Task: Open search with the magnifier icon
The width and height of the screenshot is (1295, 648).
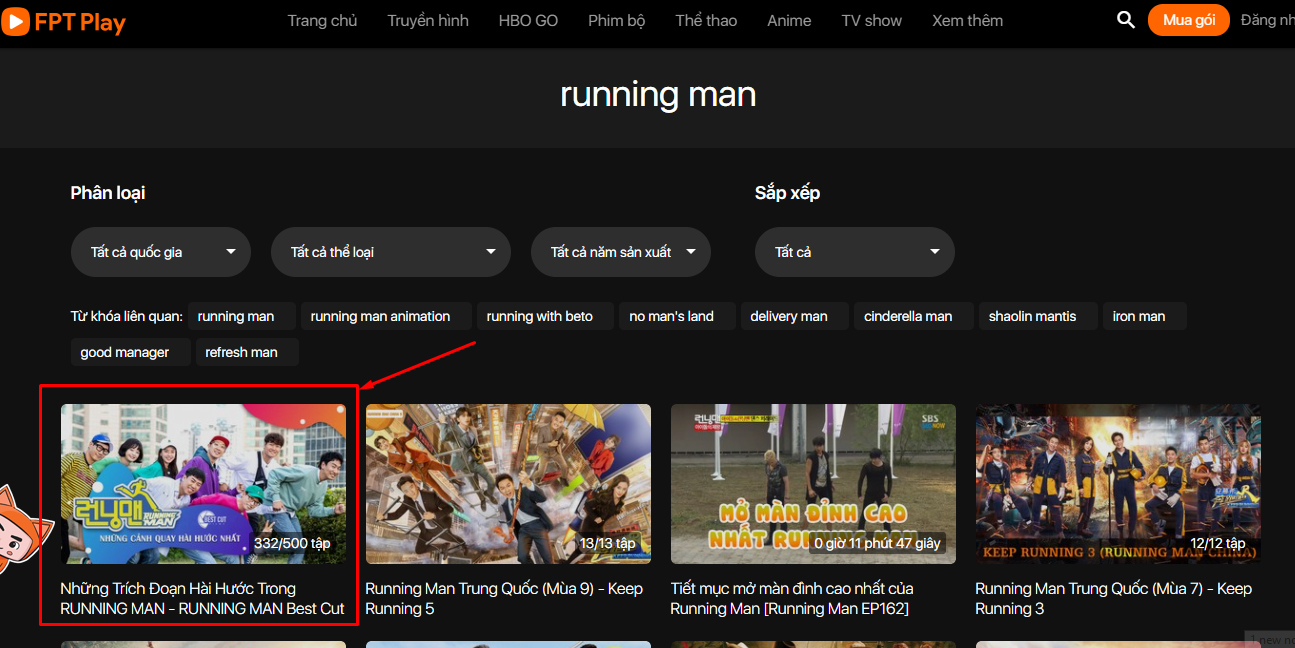Action: click(x=1126, y=20)
